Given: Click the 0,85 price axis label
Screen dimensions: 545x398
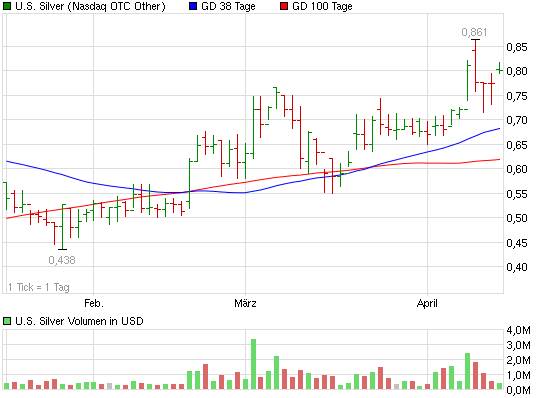Looking at the screenshot, I should tap(517, 47).
